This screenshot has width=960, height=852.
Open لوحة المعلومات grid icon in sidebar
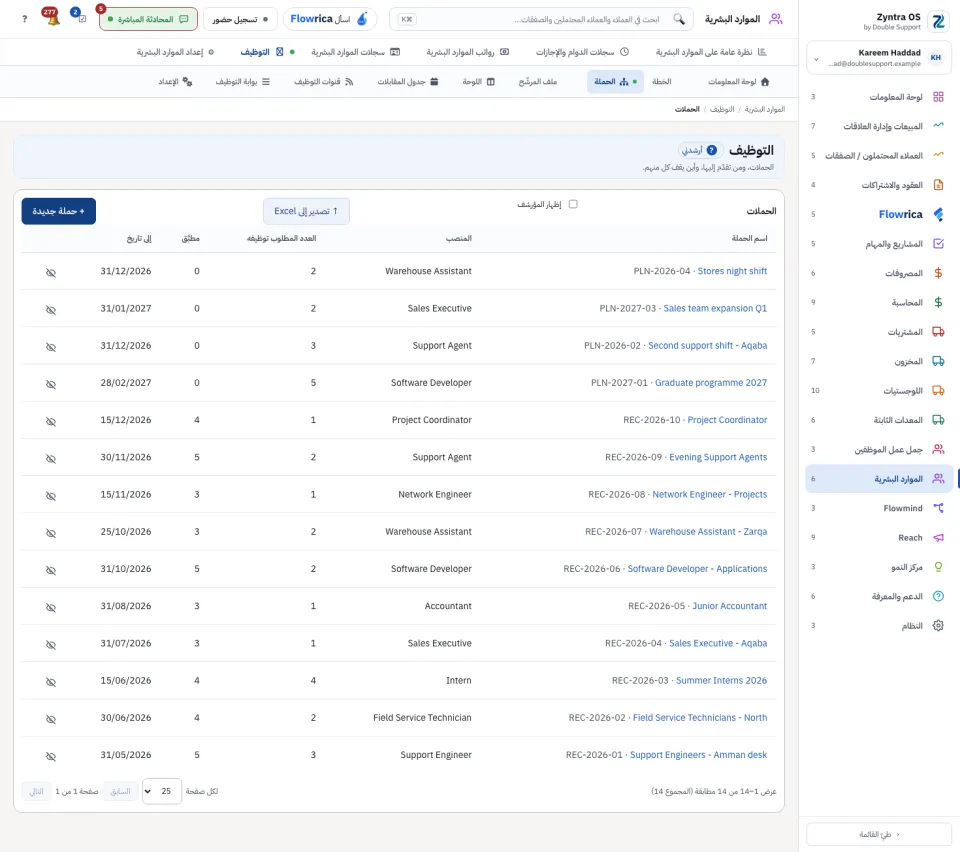(938, 97)
